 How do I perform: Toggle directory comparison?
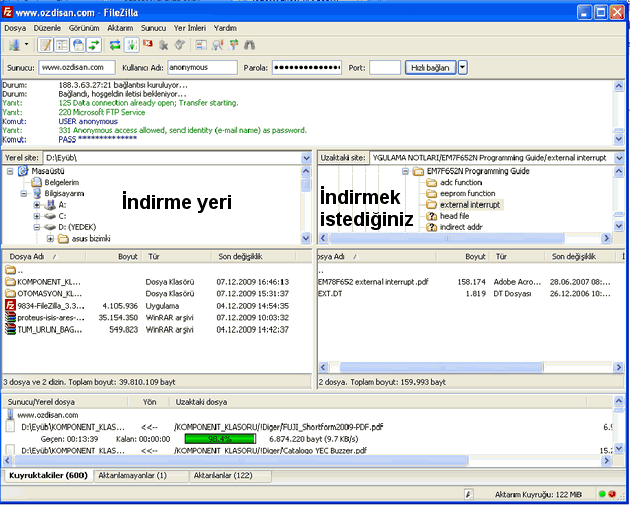pos(217,45)
